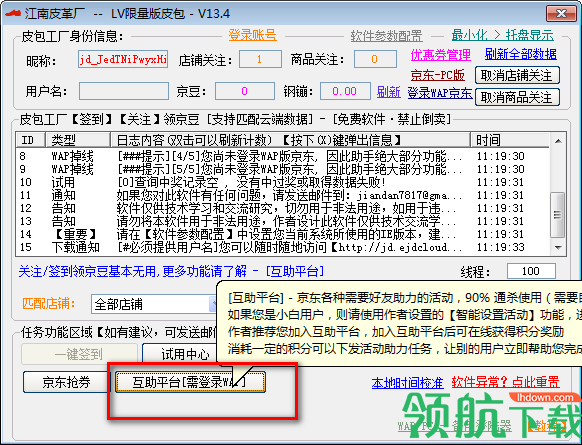Select log row 13 告知

(282, 221)
